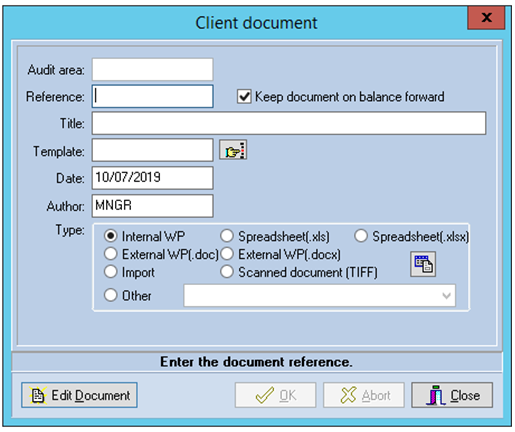This screenshot has width=515, height=432.
Task: Open the Other type dropdown list
Action: click(x=446, y=296)
